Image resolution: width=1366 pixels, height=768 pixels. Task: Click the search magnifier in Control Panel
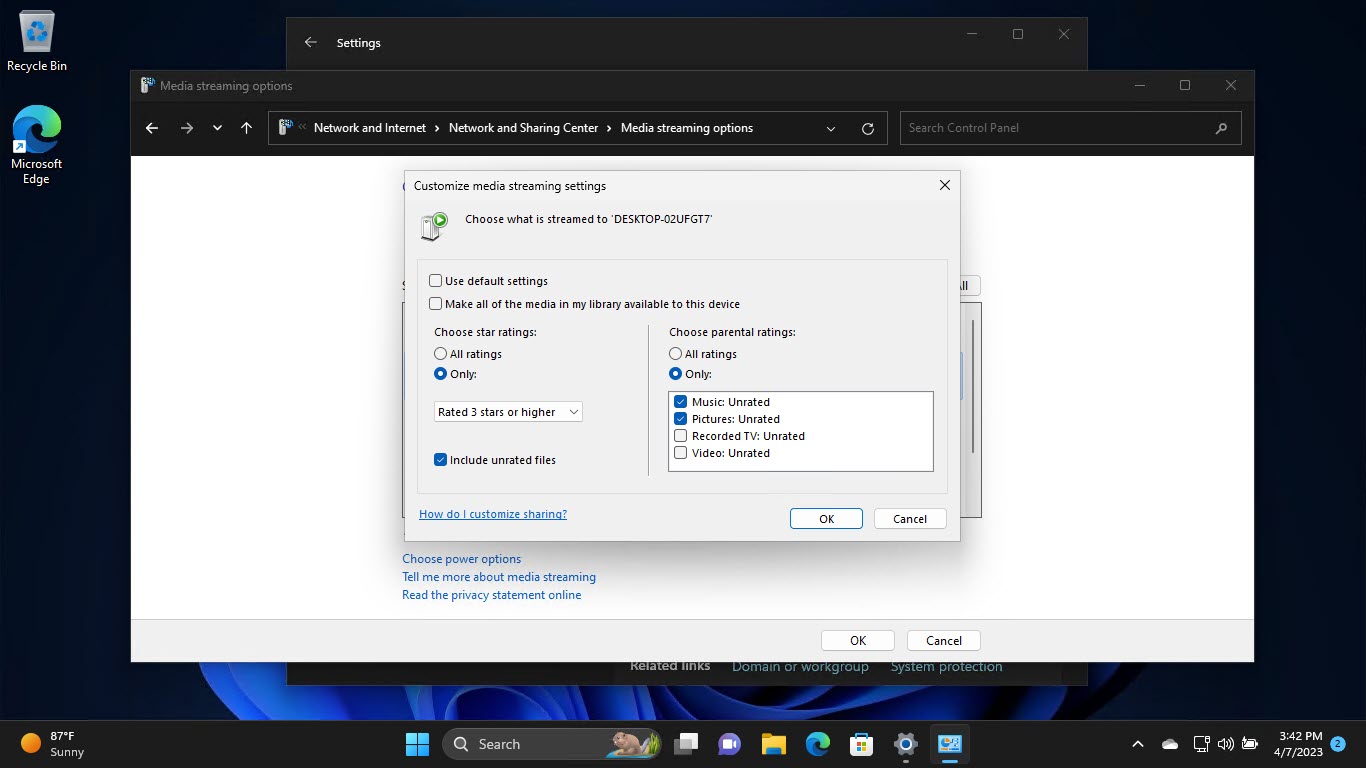[1221, 128]
